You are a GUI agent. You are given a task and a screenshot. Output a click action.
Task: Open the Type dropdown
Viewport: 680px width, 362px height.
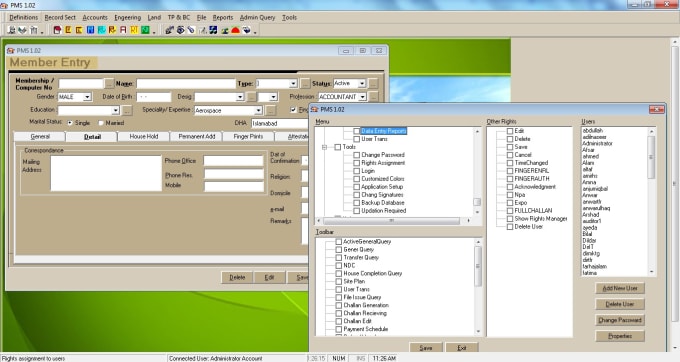click(x=293, y=83)
